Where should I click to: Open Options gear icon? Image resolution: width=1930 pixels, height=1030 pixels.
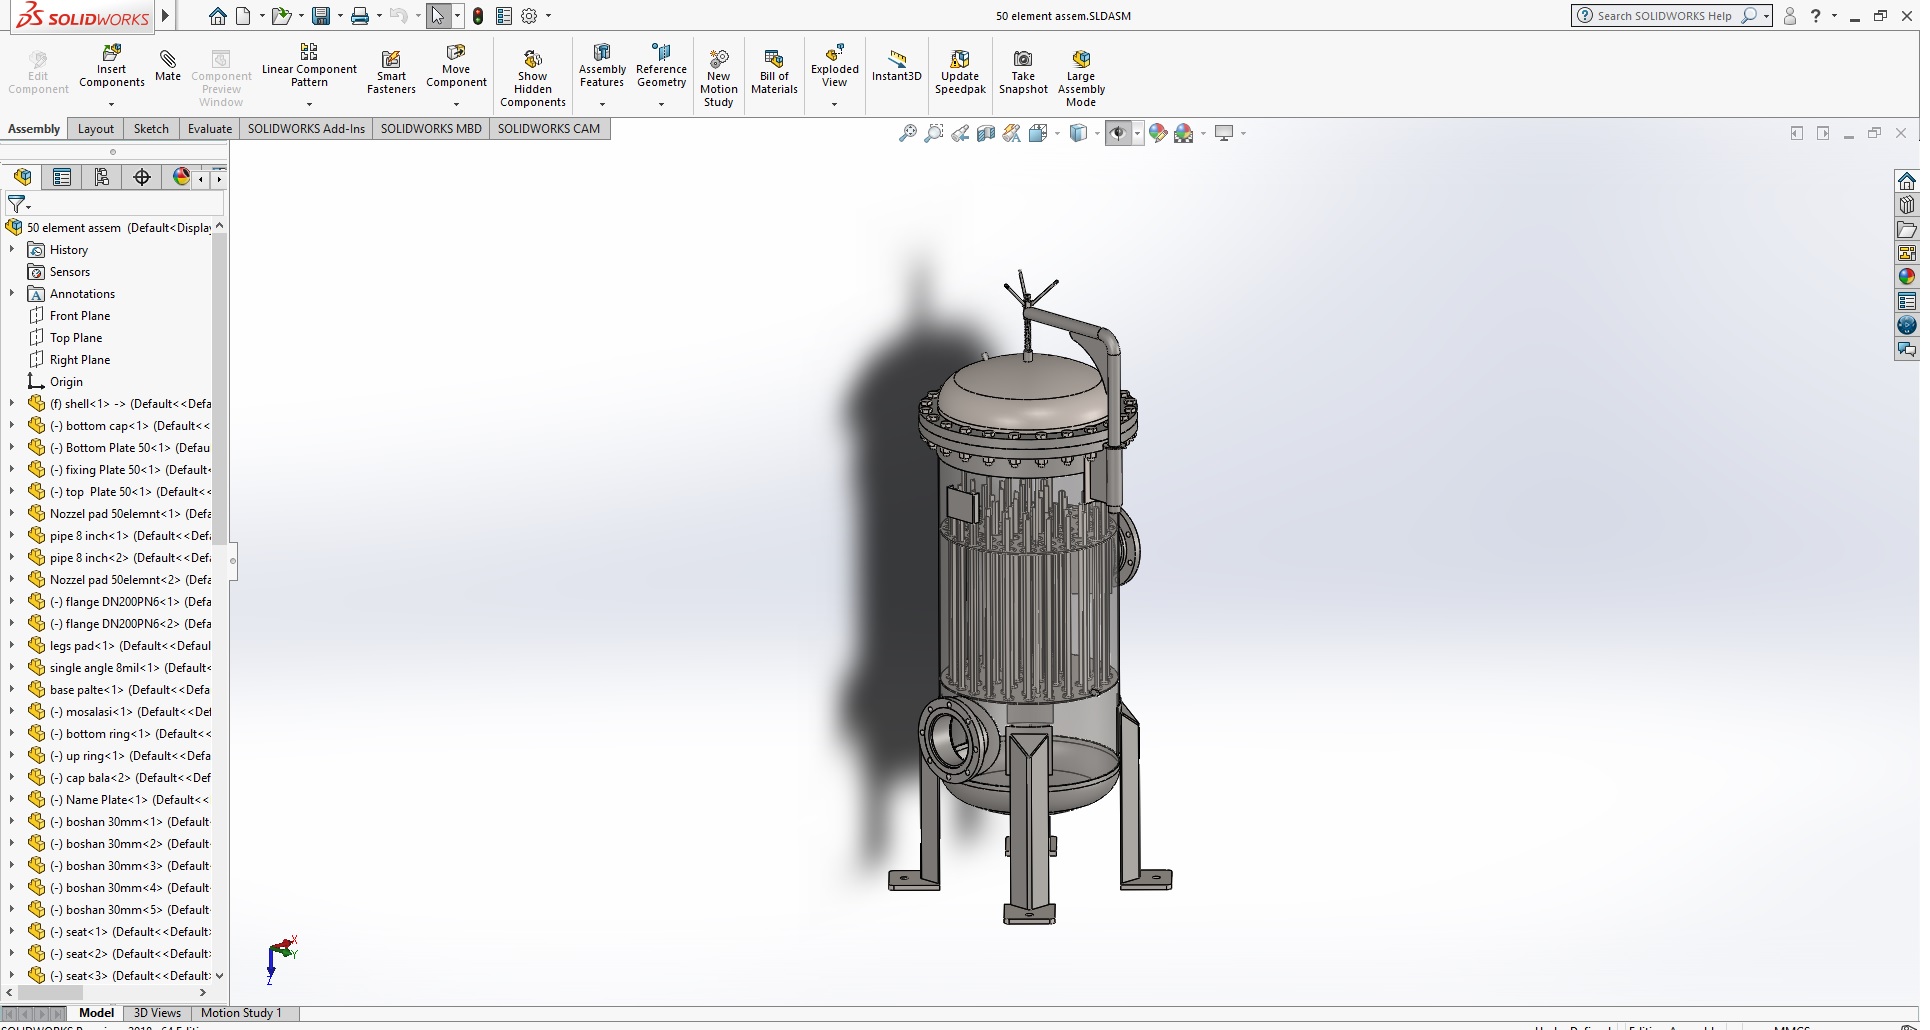[x=530, y=16]
